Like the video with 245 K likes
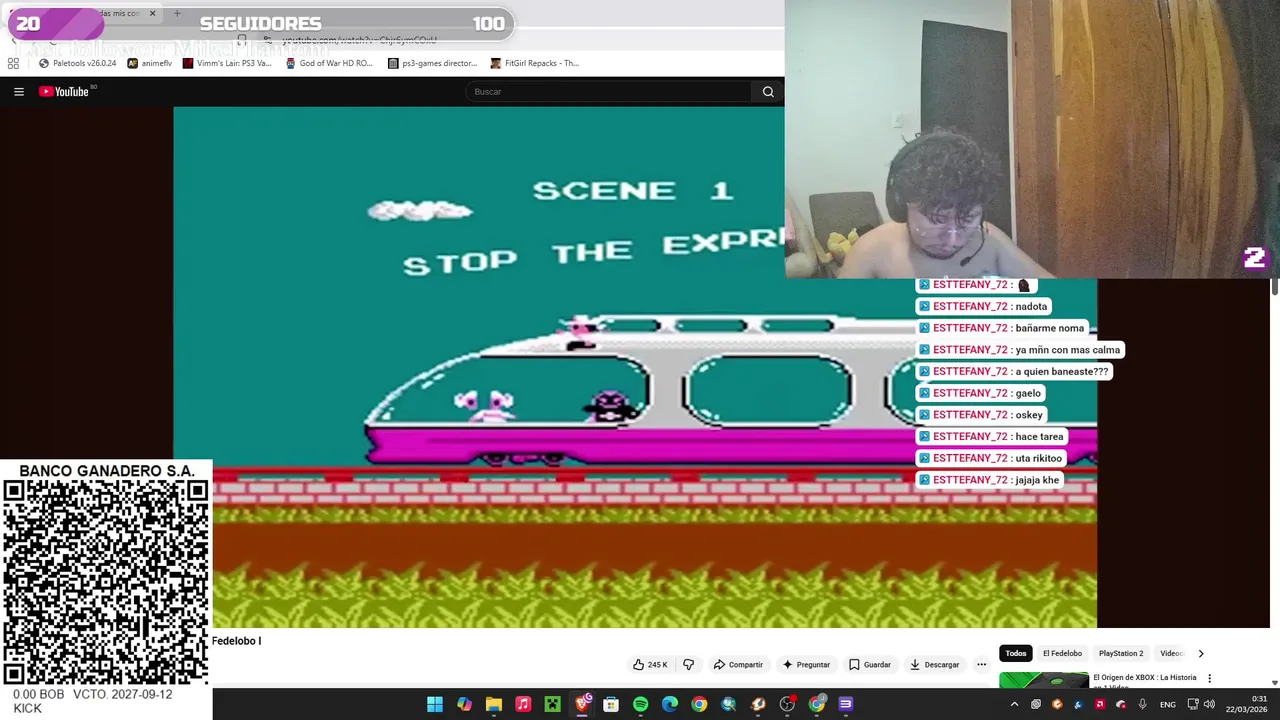The image size is (1280, 720). [650, 665]
